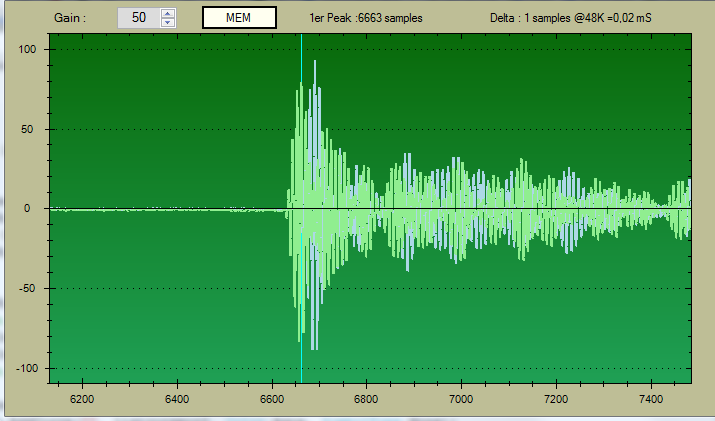Screen dimensions: 715x421
Task: Click the 6600 tick on the sample axis
Action: tap(272, 398)
